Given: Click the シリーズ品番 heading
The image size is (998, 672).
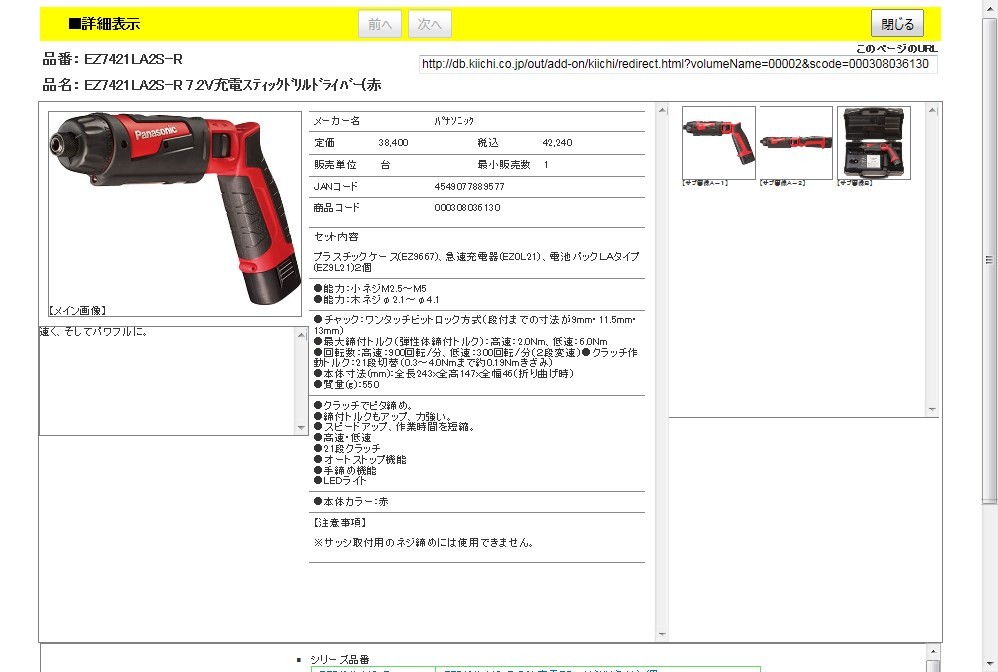Looking at the screenshot, I should (339, 659).
